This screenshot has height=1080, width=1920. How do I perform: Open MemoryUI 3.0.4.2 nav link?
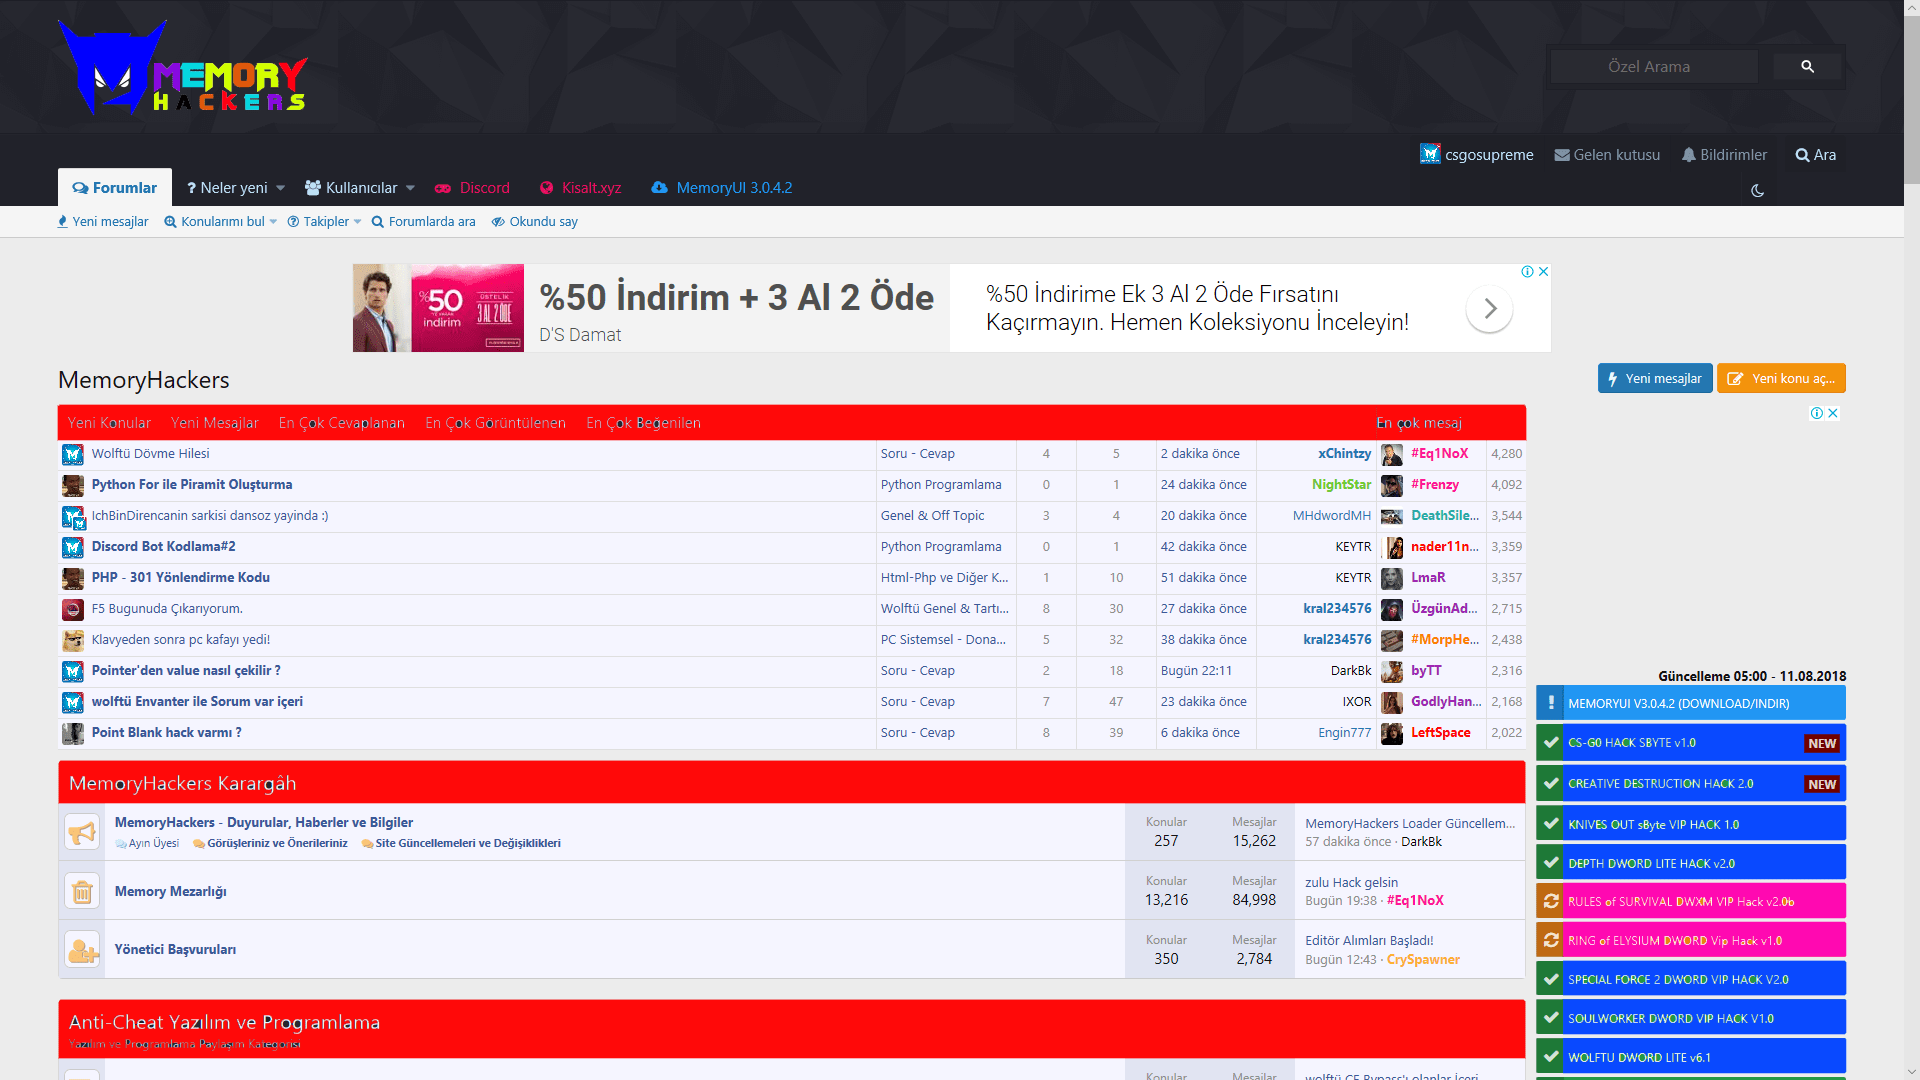pos(721,188)
